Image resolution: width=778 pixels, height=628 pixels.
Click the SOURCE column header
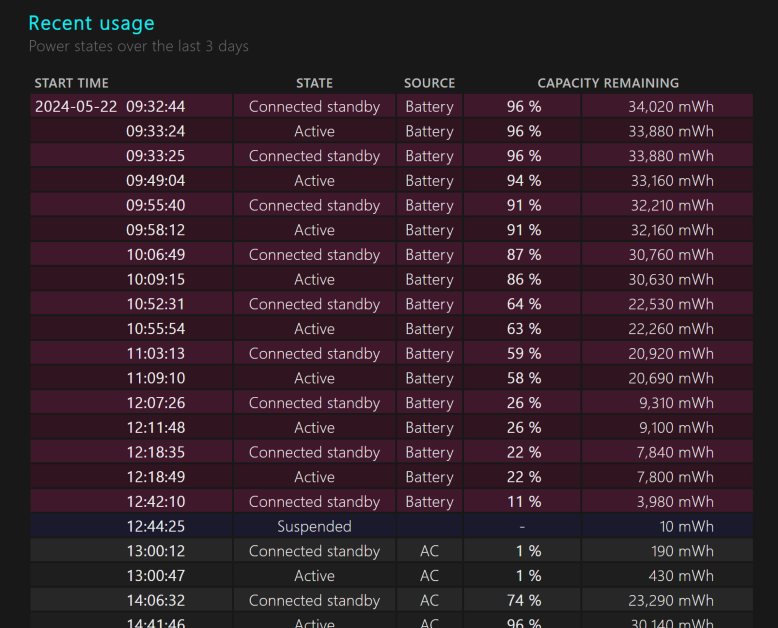point(429,83)
